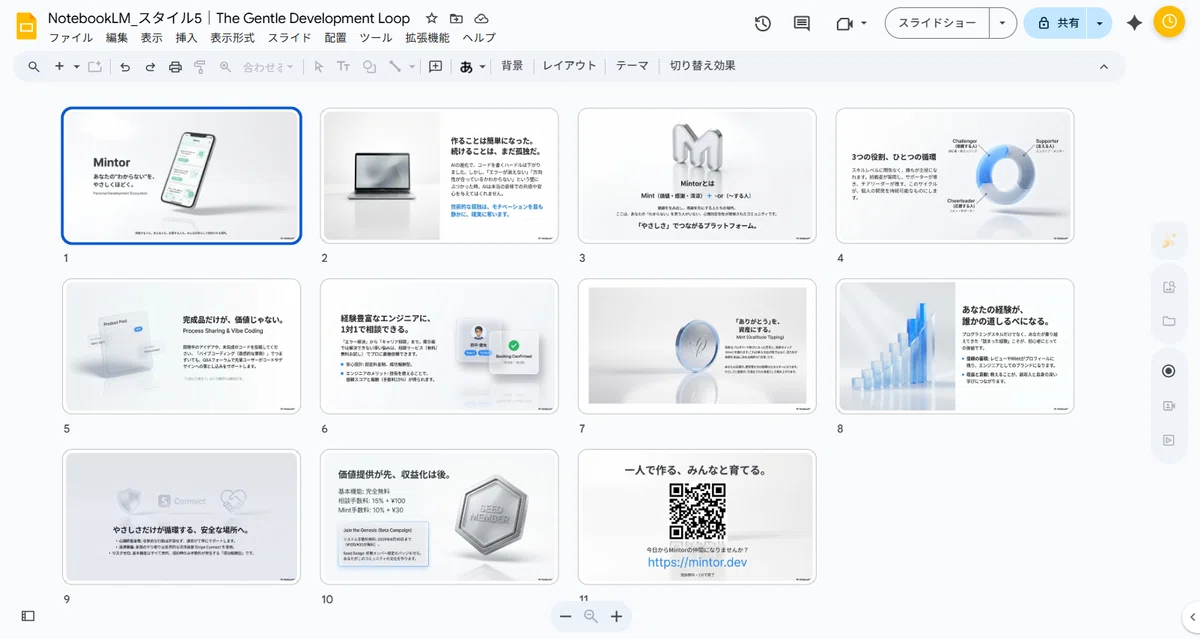Click the レイアウト button
Viewport: 1200px width, 639px height.
click(x=569, y=66)
